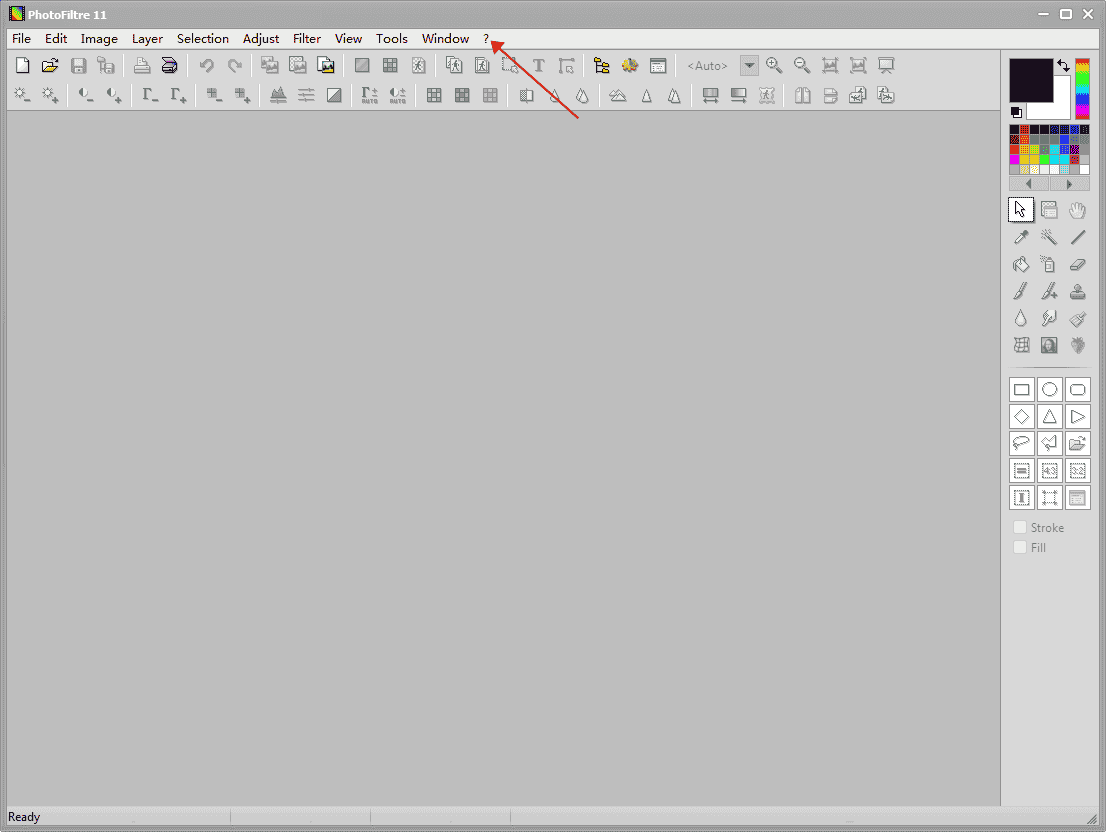Click the automate/batch gear icon
The height and width of the screenshot is (832, 1106).
[630, 66]
